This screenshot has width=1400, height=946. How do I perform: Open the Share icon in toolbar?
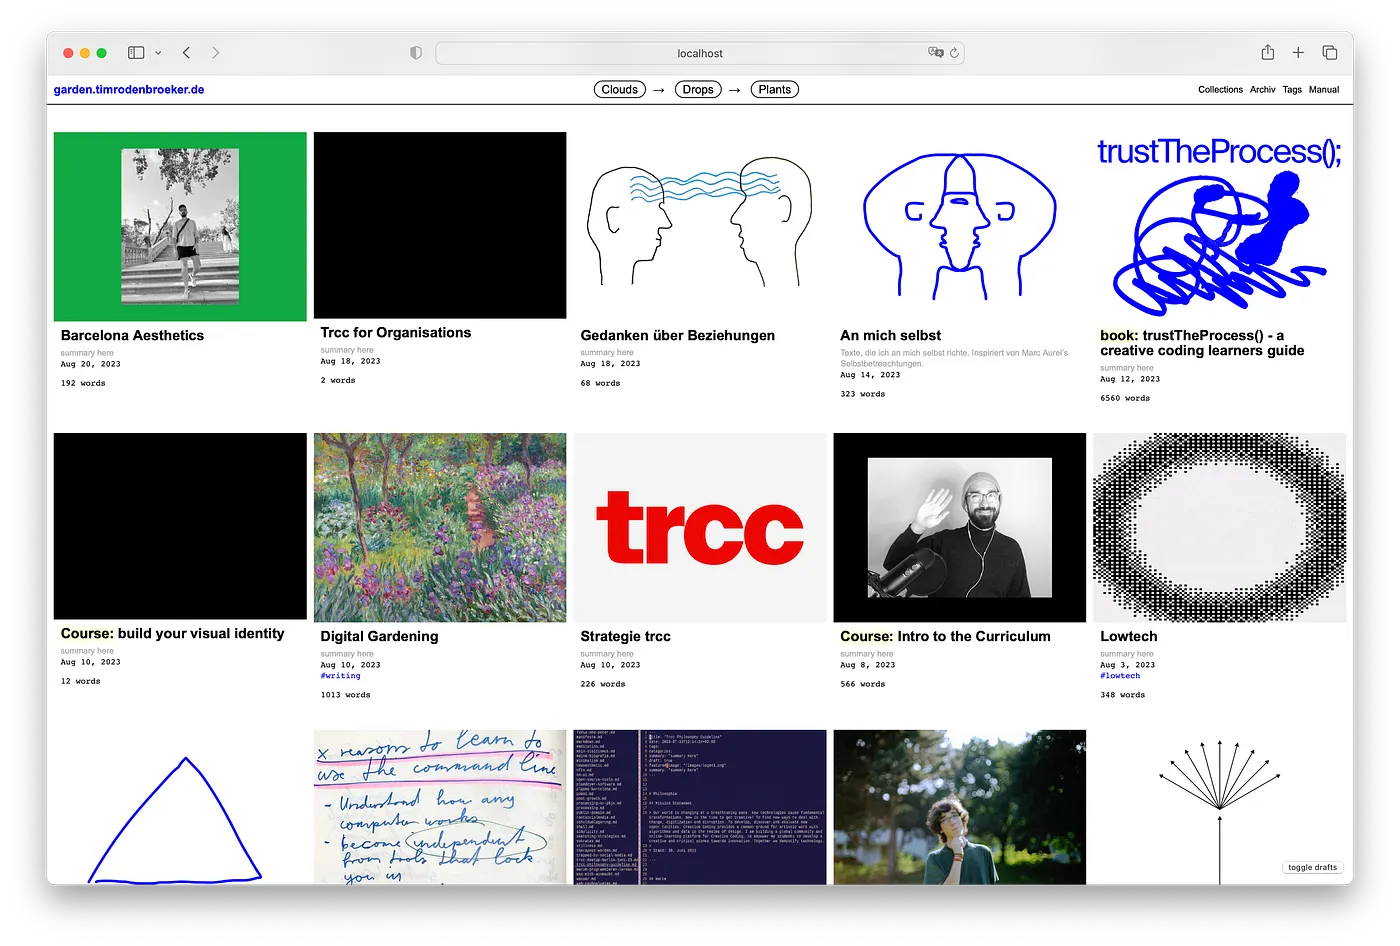point(1268,52)
